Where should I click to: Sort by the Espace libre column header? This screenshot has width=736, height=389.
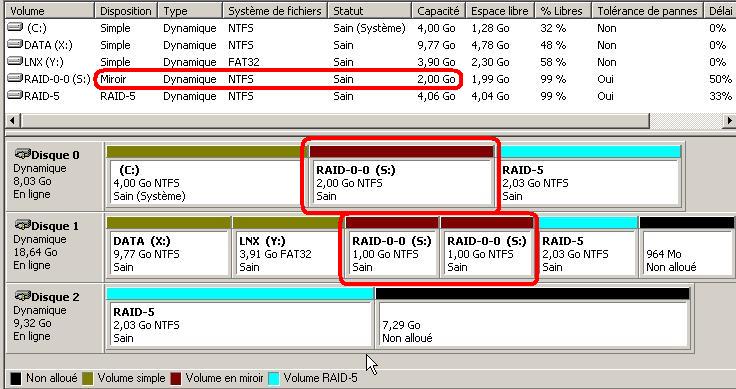click(500, 11)
